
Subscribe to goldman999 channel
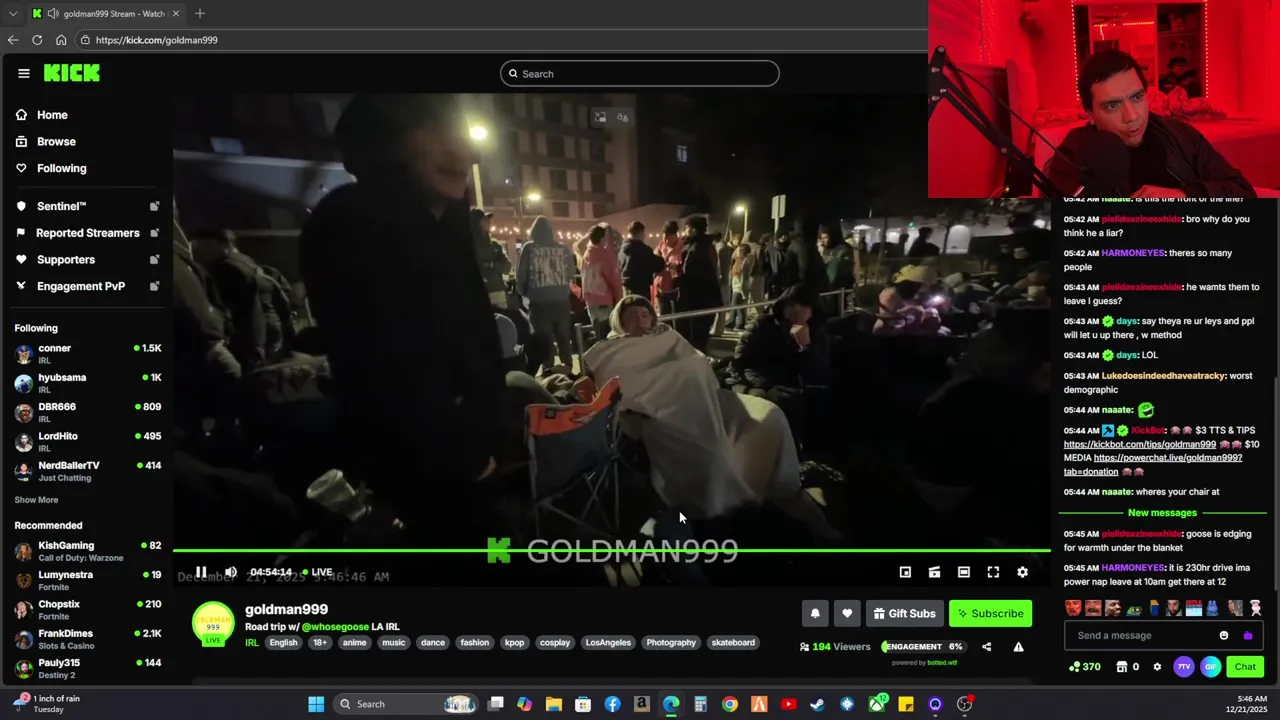(990, 613)
